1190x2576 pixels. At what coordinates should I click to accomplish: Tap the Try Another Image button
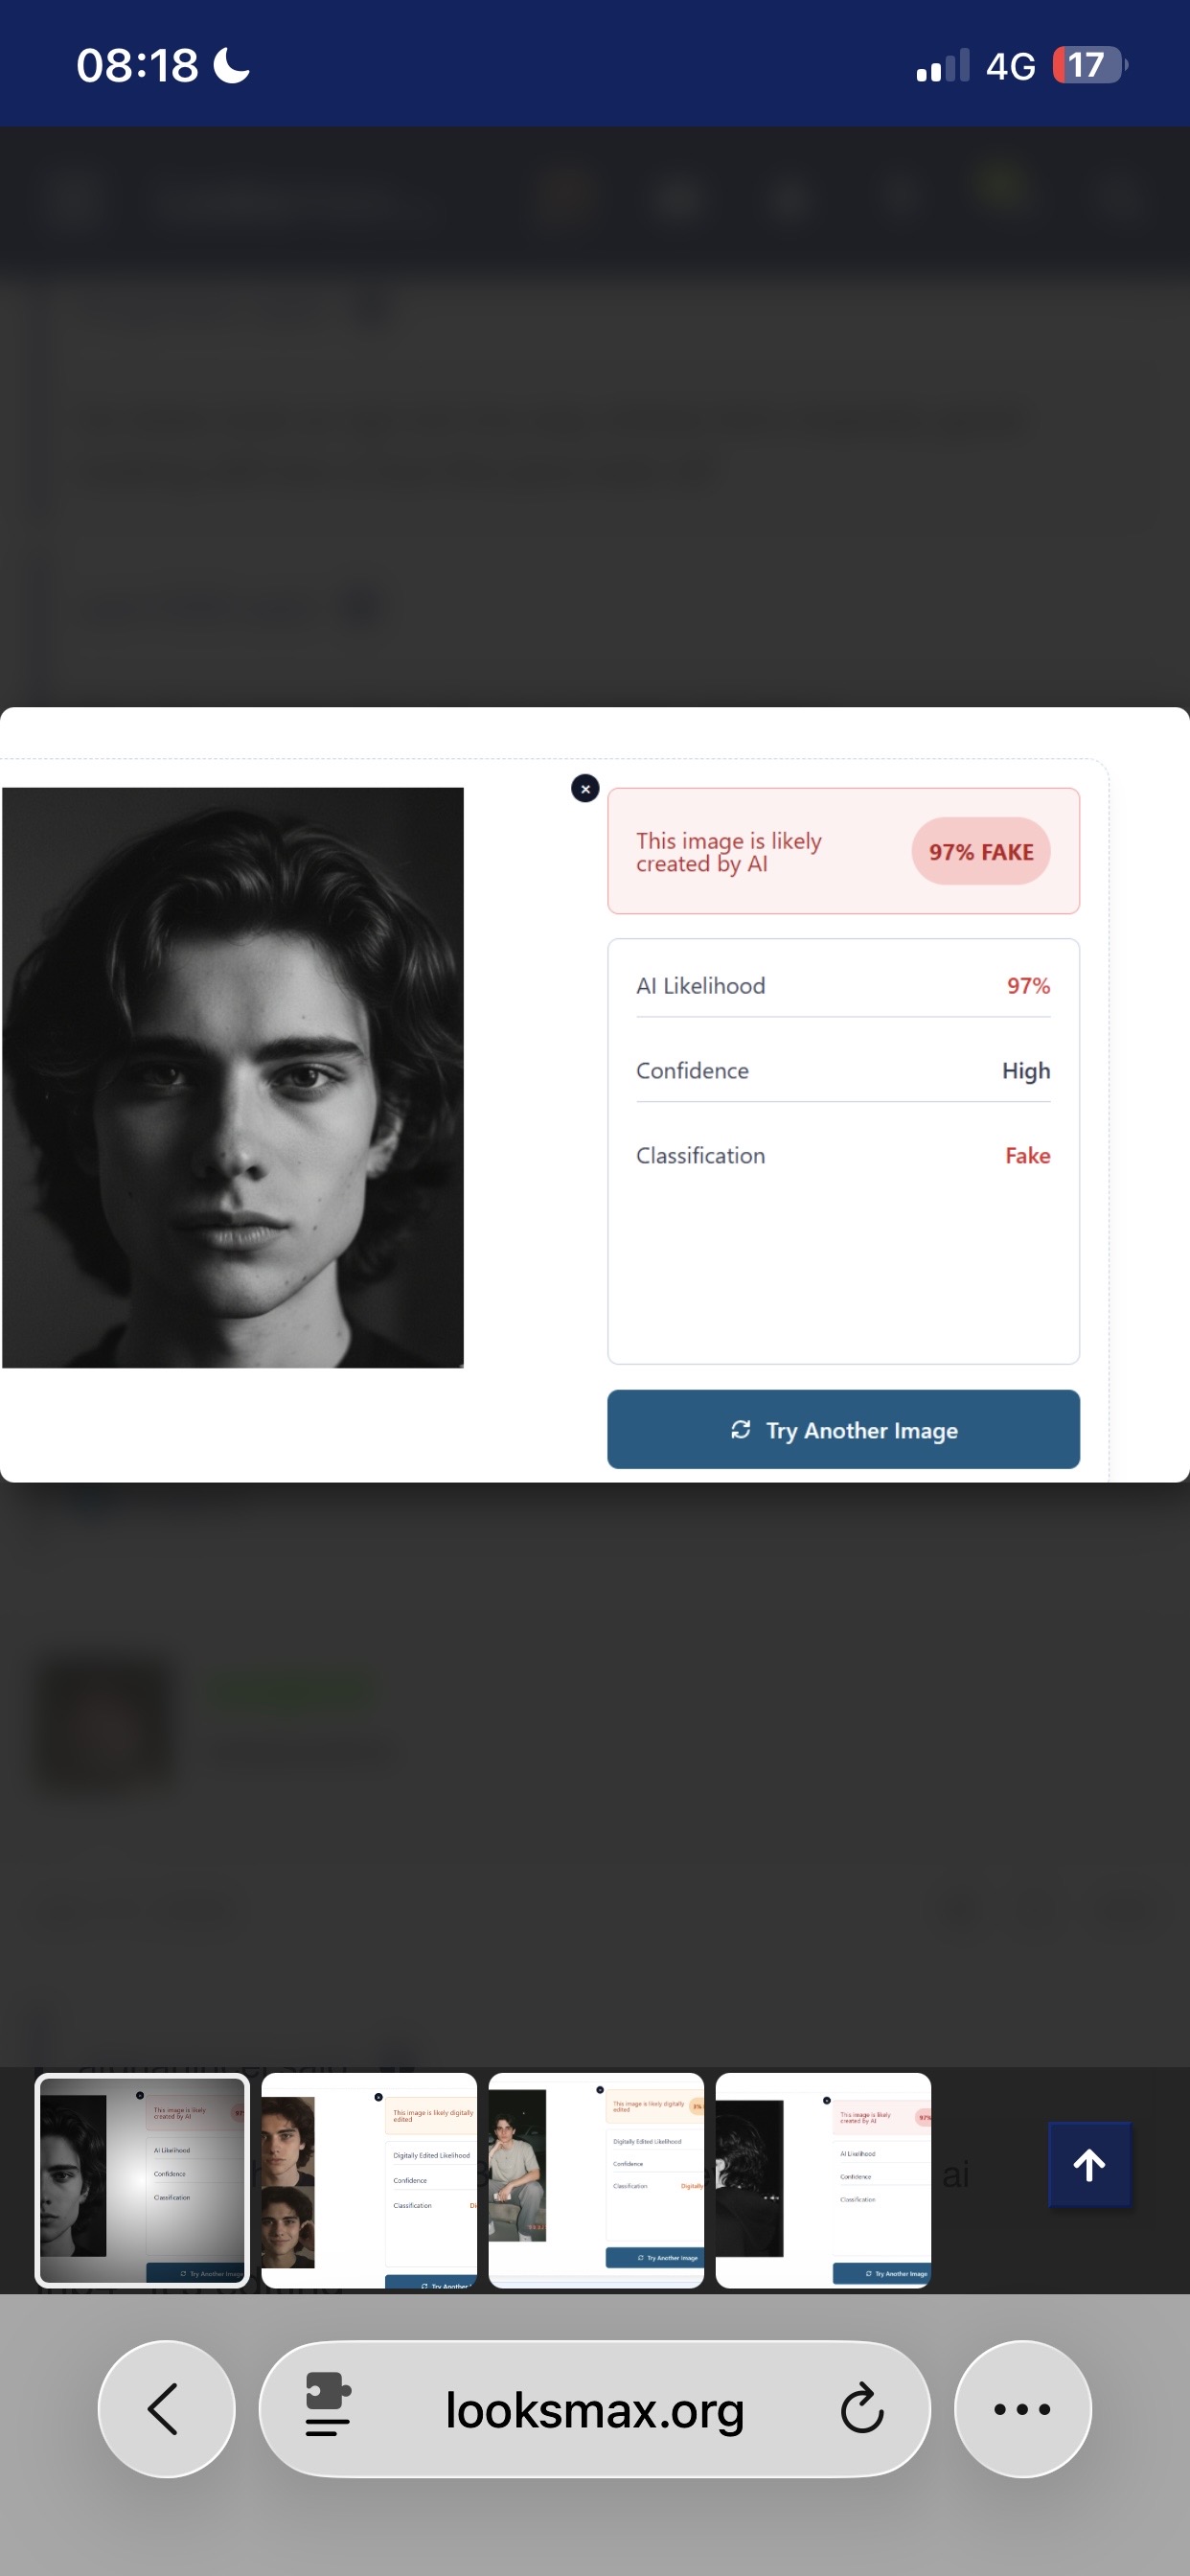point(843,1429)
